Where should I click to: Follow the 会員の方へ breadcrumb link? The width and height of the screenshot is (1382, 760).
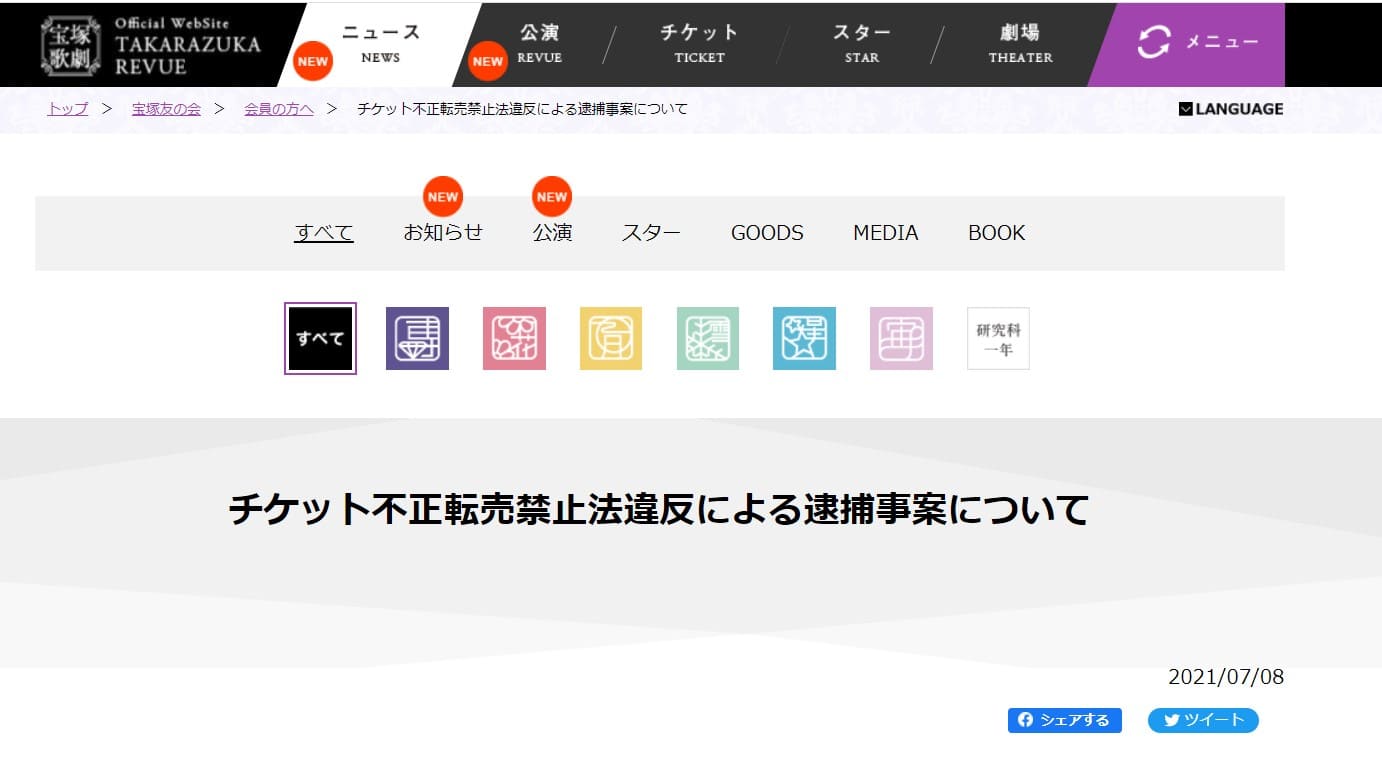[279, 109]
